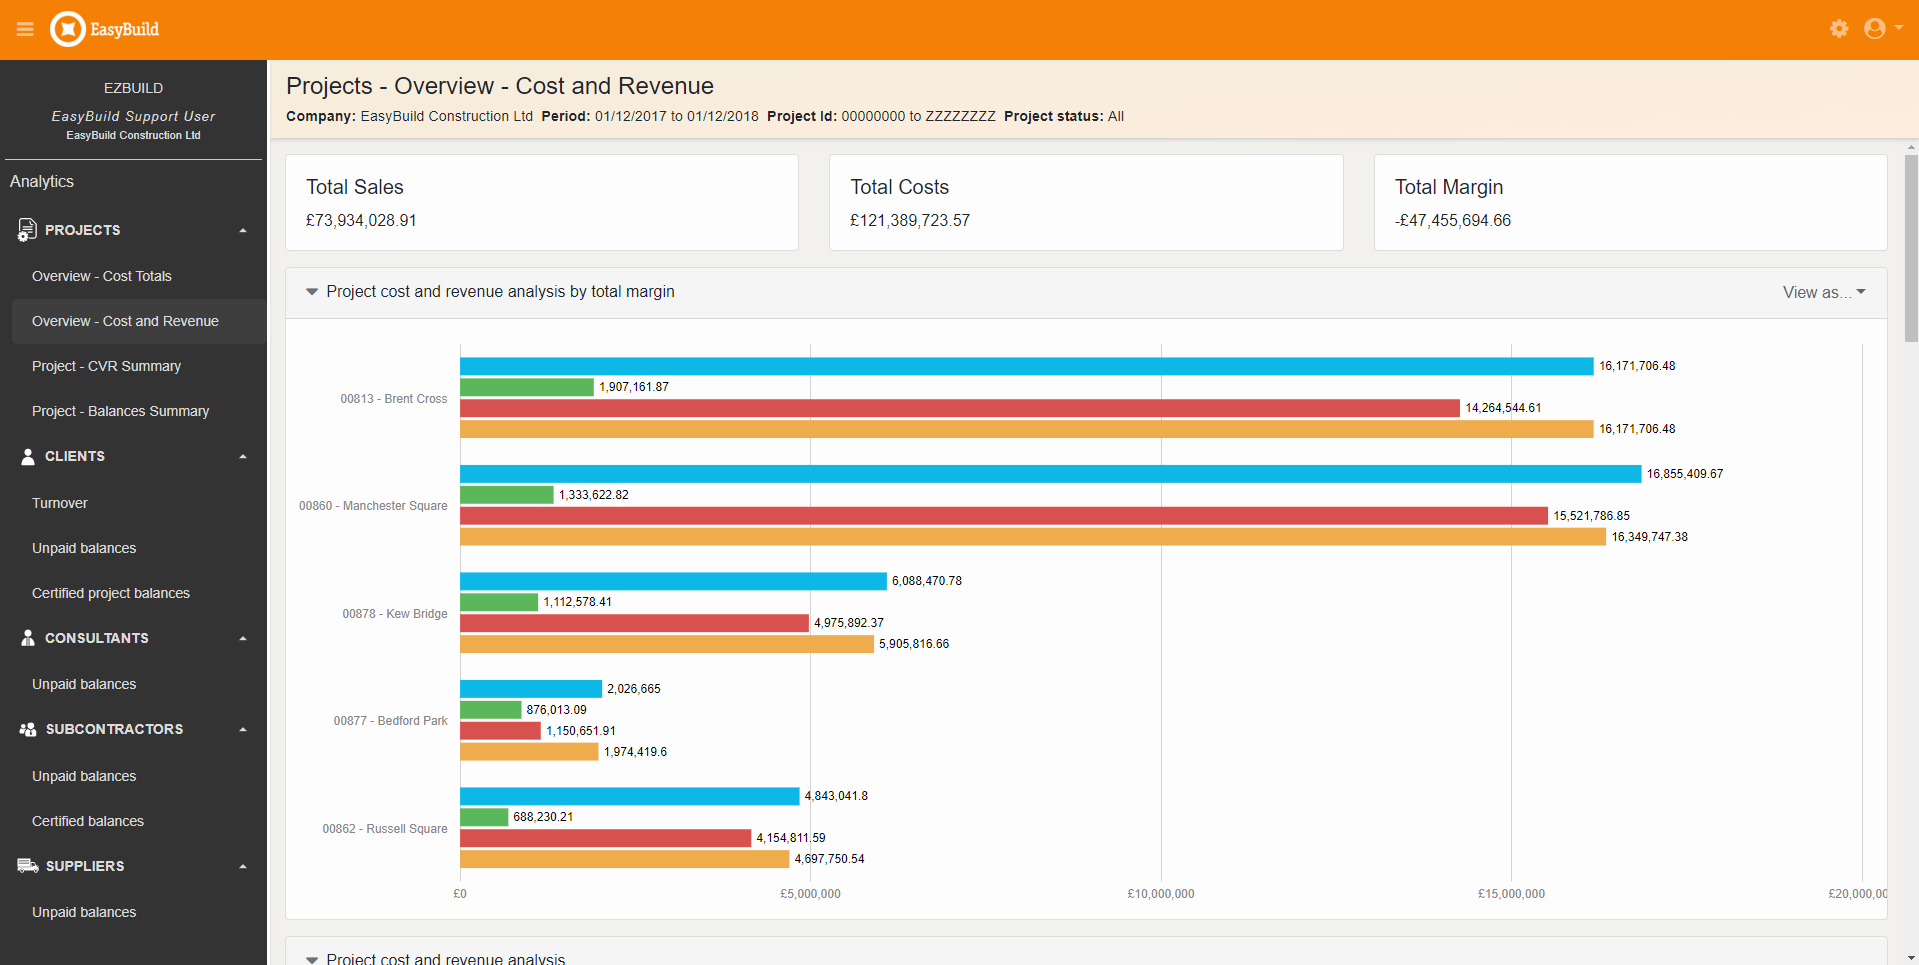Click the Clients person icon
This screenshot has height=965, width=1919.
27,456
